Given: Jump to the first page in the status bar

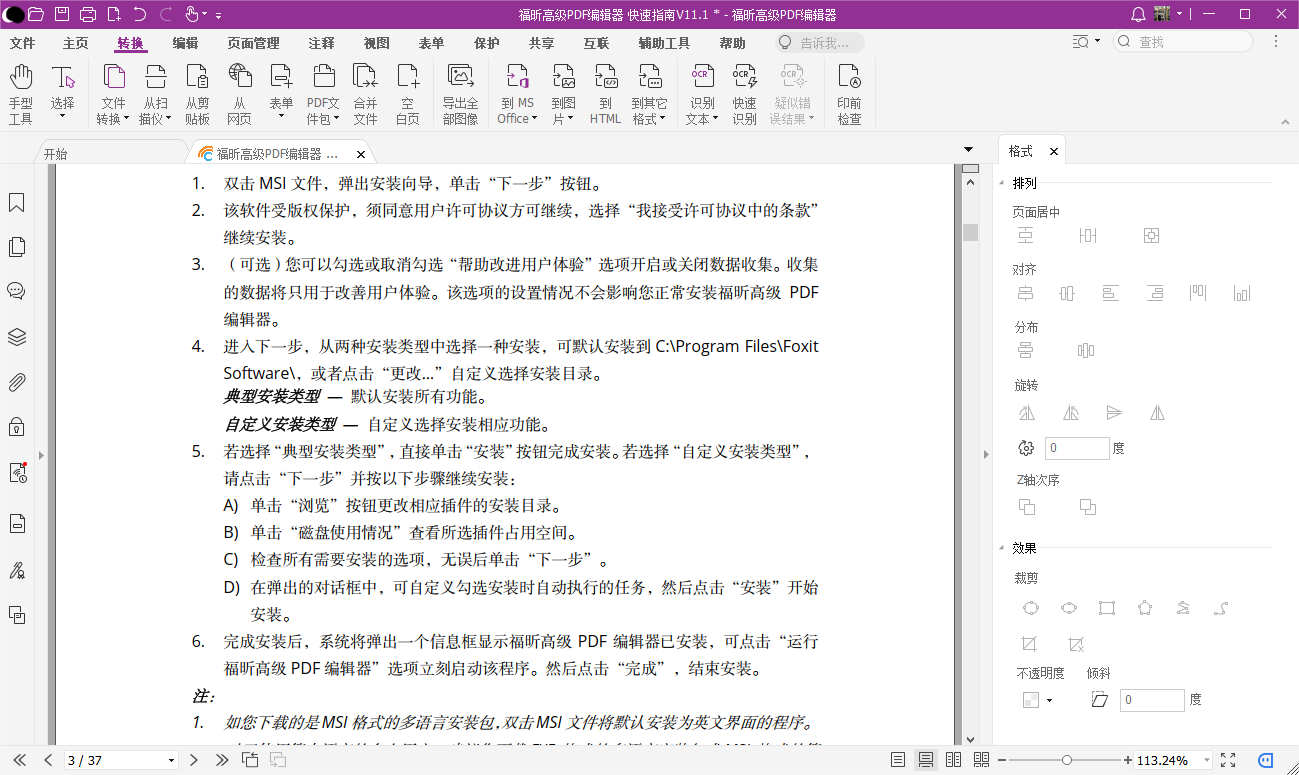Looking at the screenshot, I should tap(20, 760).
